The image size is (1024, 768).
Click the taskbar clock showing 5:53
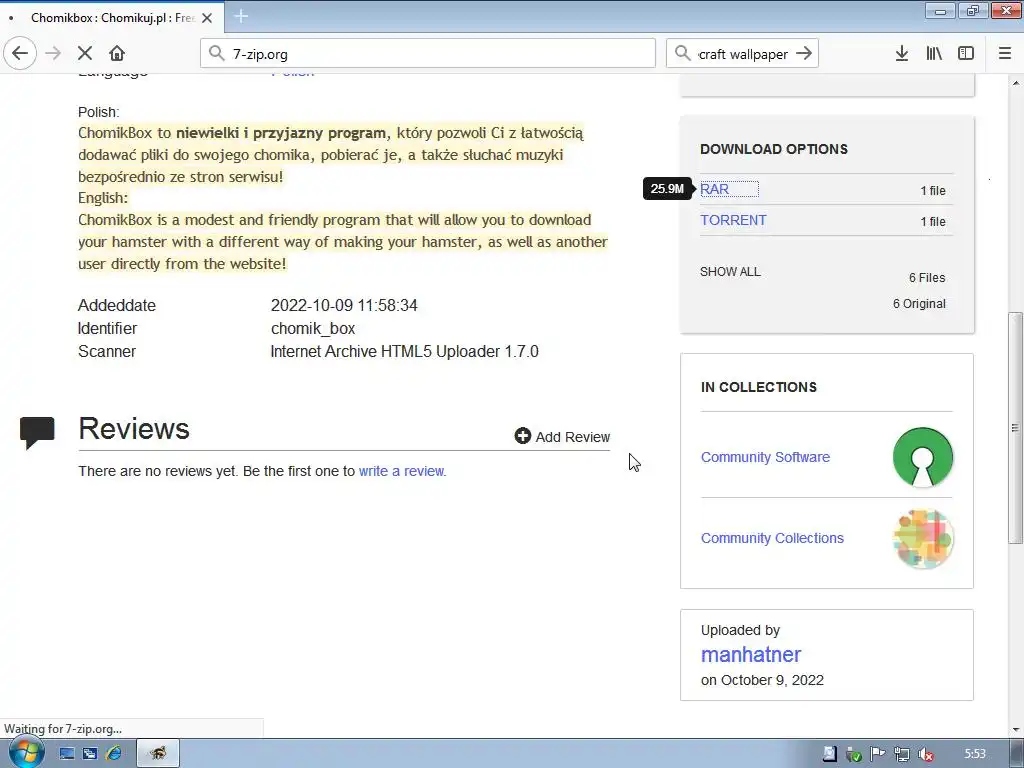(x=975, y=754)
